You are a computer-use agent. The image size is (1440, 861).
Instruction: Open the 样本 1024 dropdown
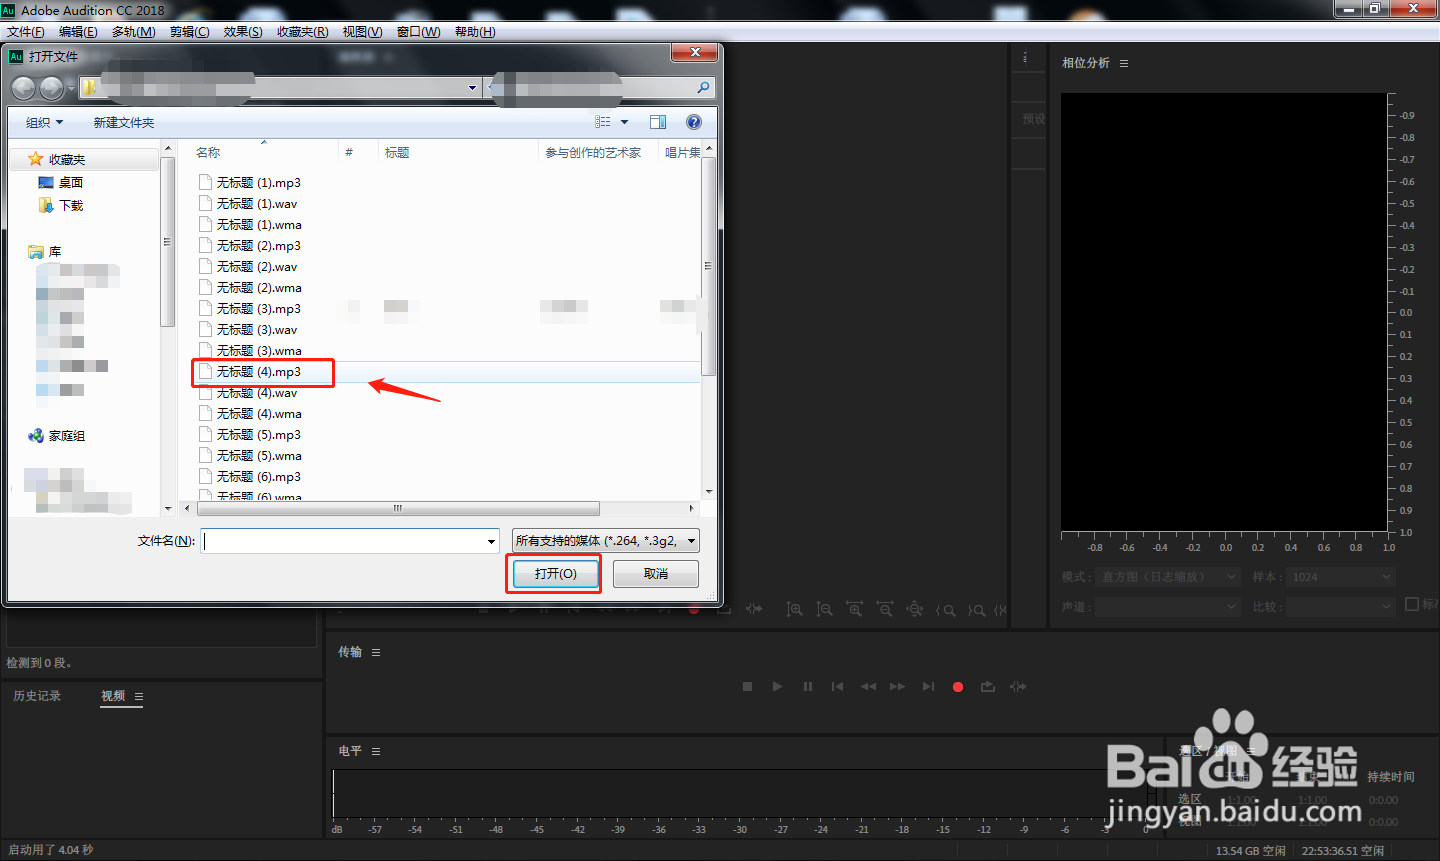coord(1340,577)
